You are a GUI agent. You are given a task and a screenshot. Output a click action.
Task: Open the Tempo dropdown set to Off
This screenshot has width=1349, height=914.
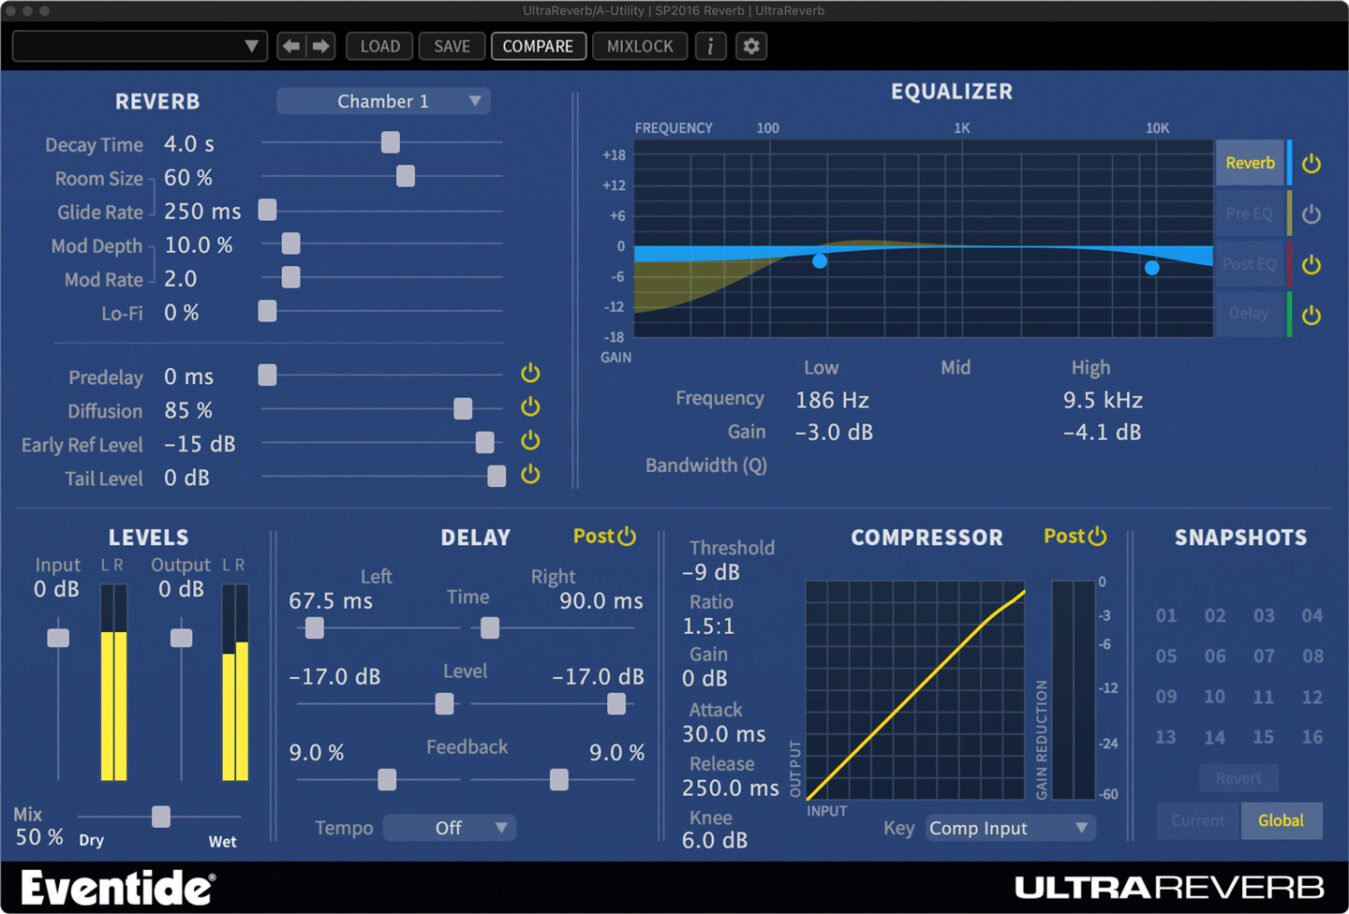(449, 828)
